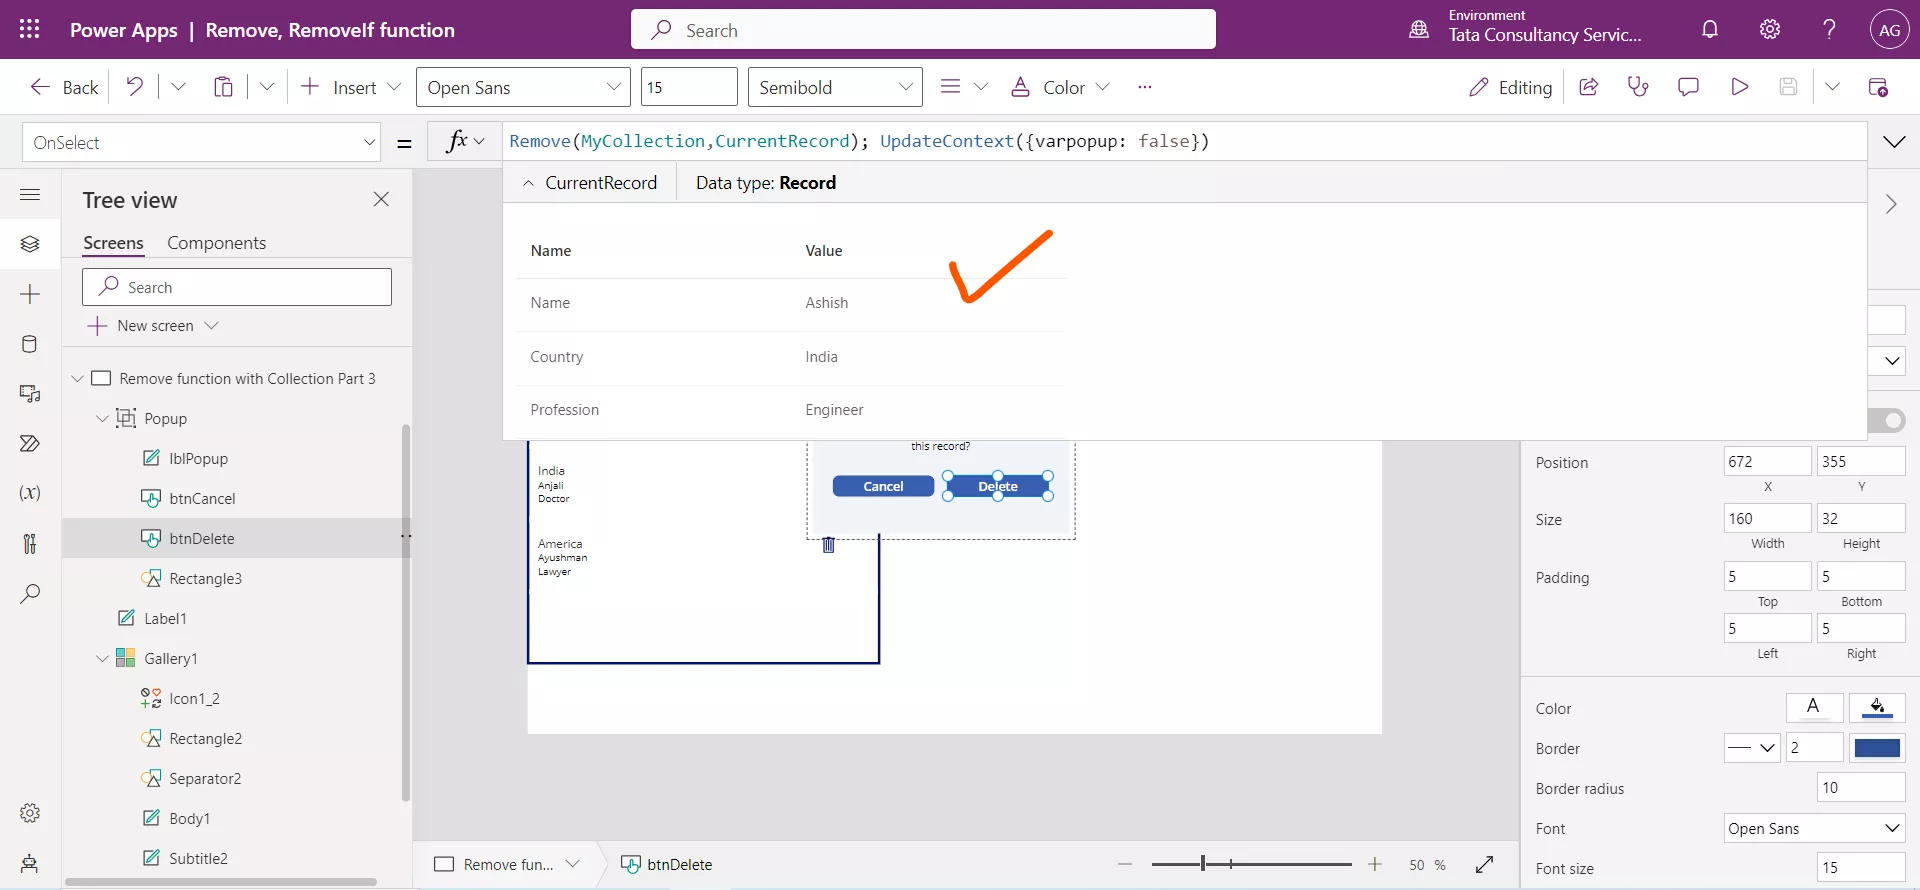The height and width of the screenshot is (890, 1920).
Task: Open the notifications bell
Action: (1710, 29)
